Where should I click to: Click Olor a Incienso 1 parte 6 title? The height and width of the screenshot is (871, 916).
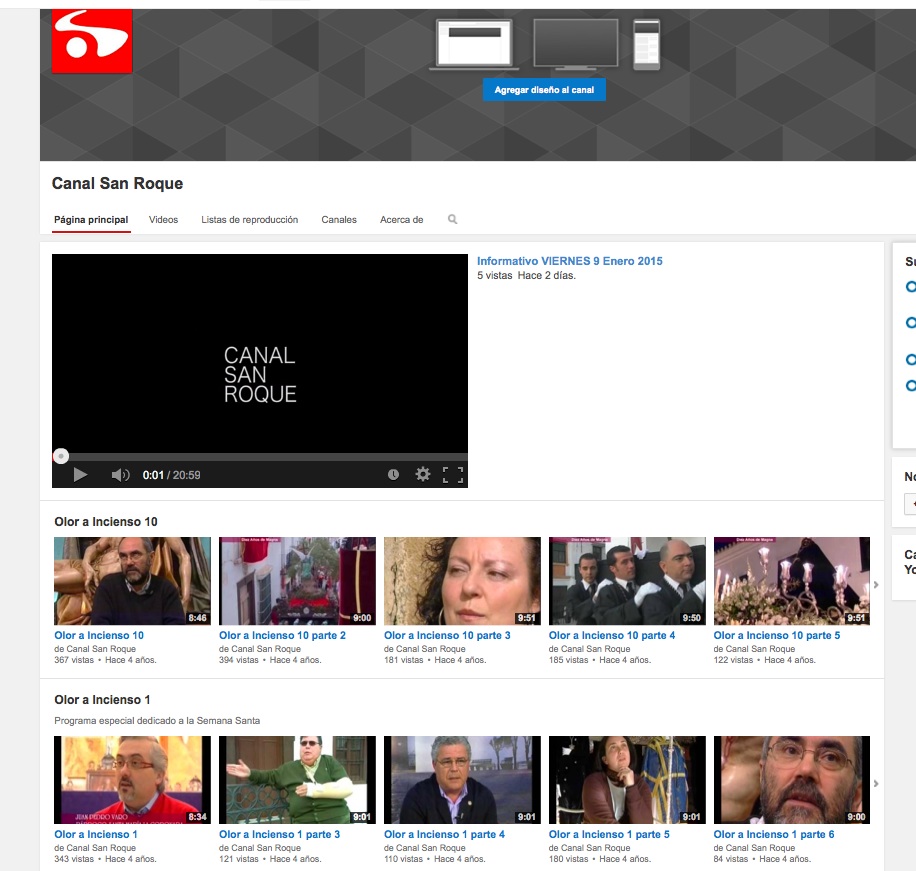(x=773, y=835)
